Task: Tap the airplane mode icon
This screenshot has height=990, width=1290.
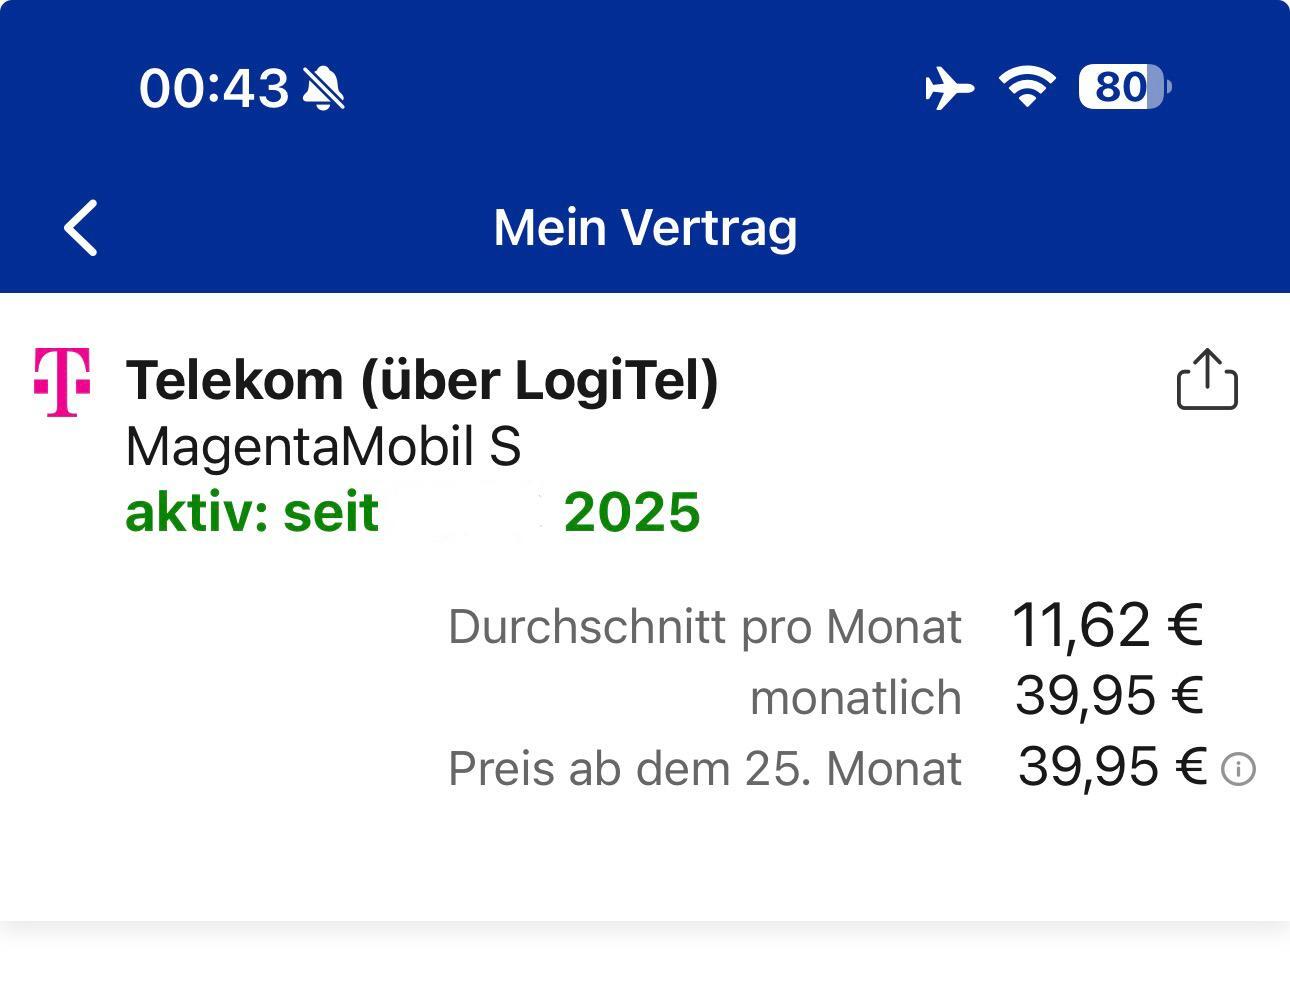Action: 948,88
